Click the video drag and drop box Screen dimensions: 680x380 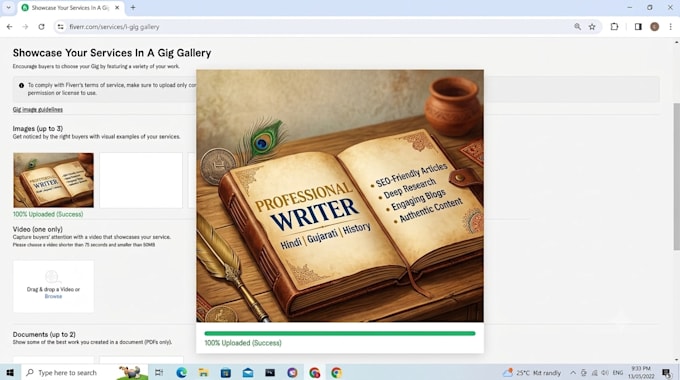(53, 286)
